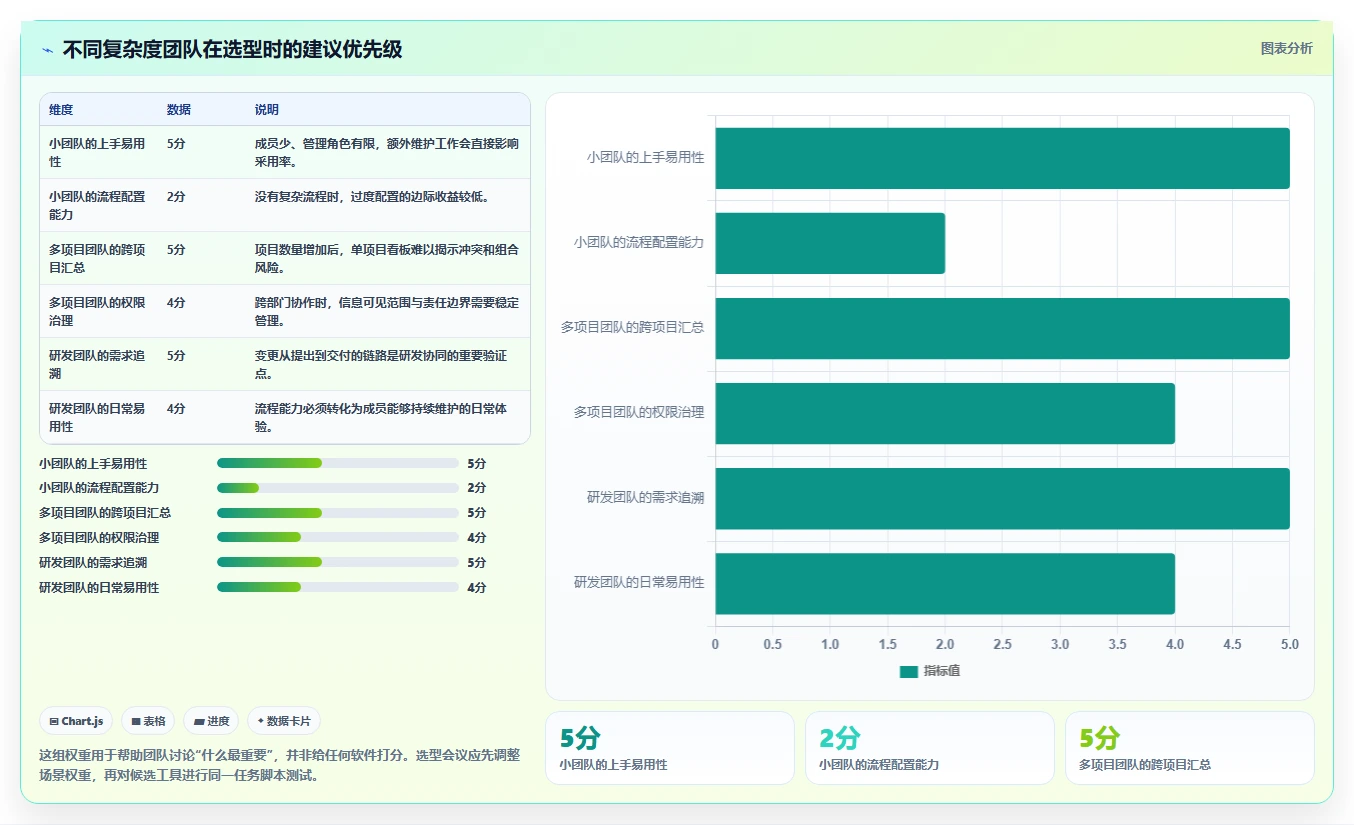Click the 多项目团队的权限治理 progress bar
The width and height of the screenshot is (1354, 825).
[x=338, y=538]
